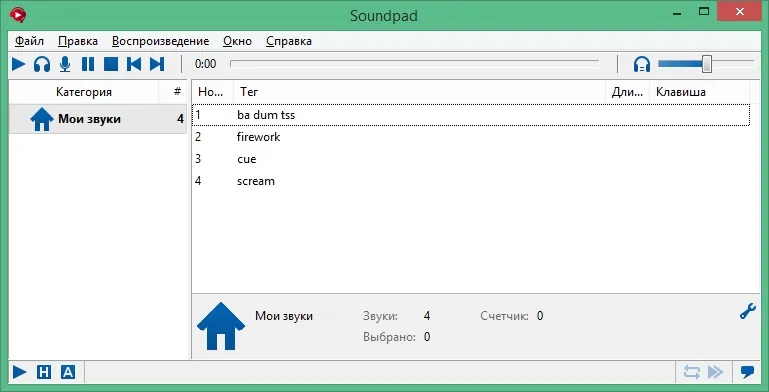Adjust the headphone volume slider handle
Viewport: 769px width, 392px height.
pos(707,64)
